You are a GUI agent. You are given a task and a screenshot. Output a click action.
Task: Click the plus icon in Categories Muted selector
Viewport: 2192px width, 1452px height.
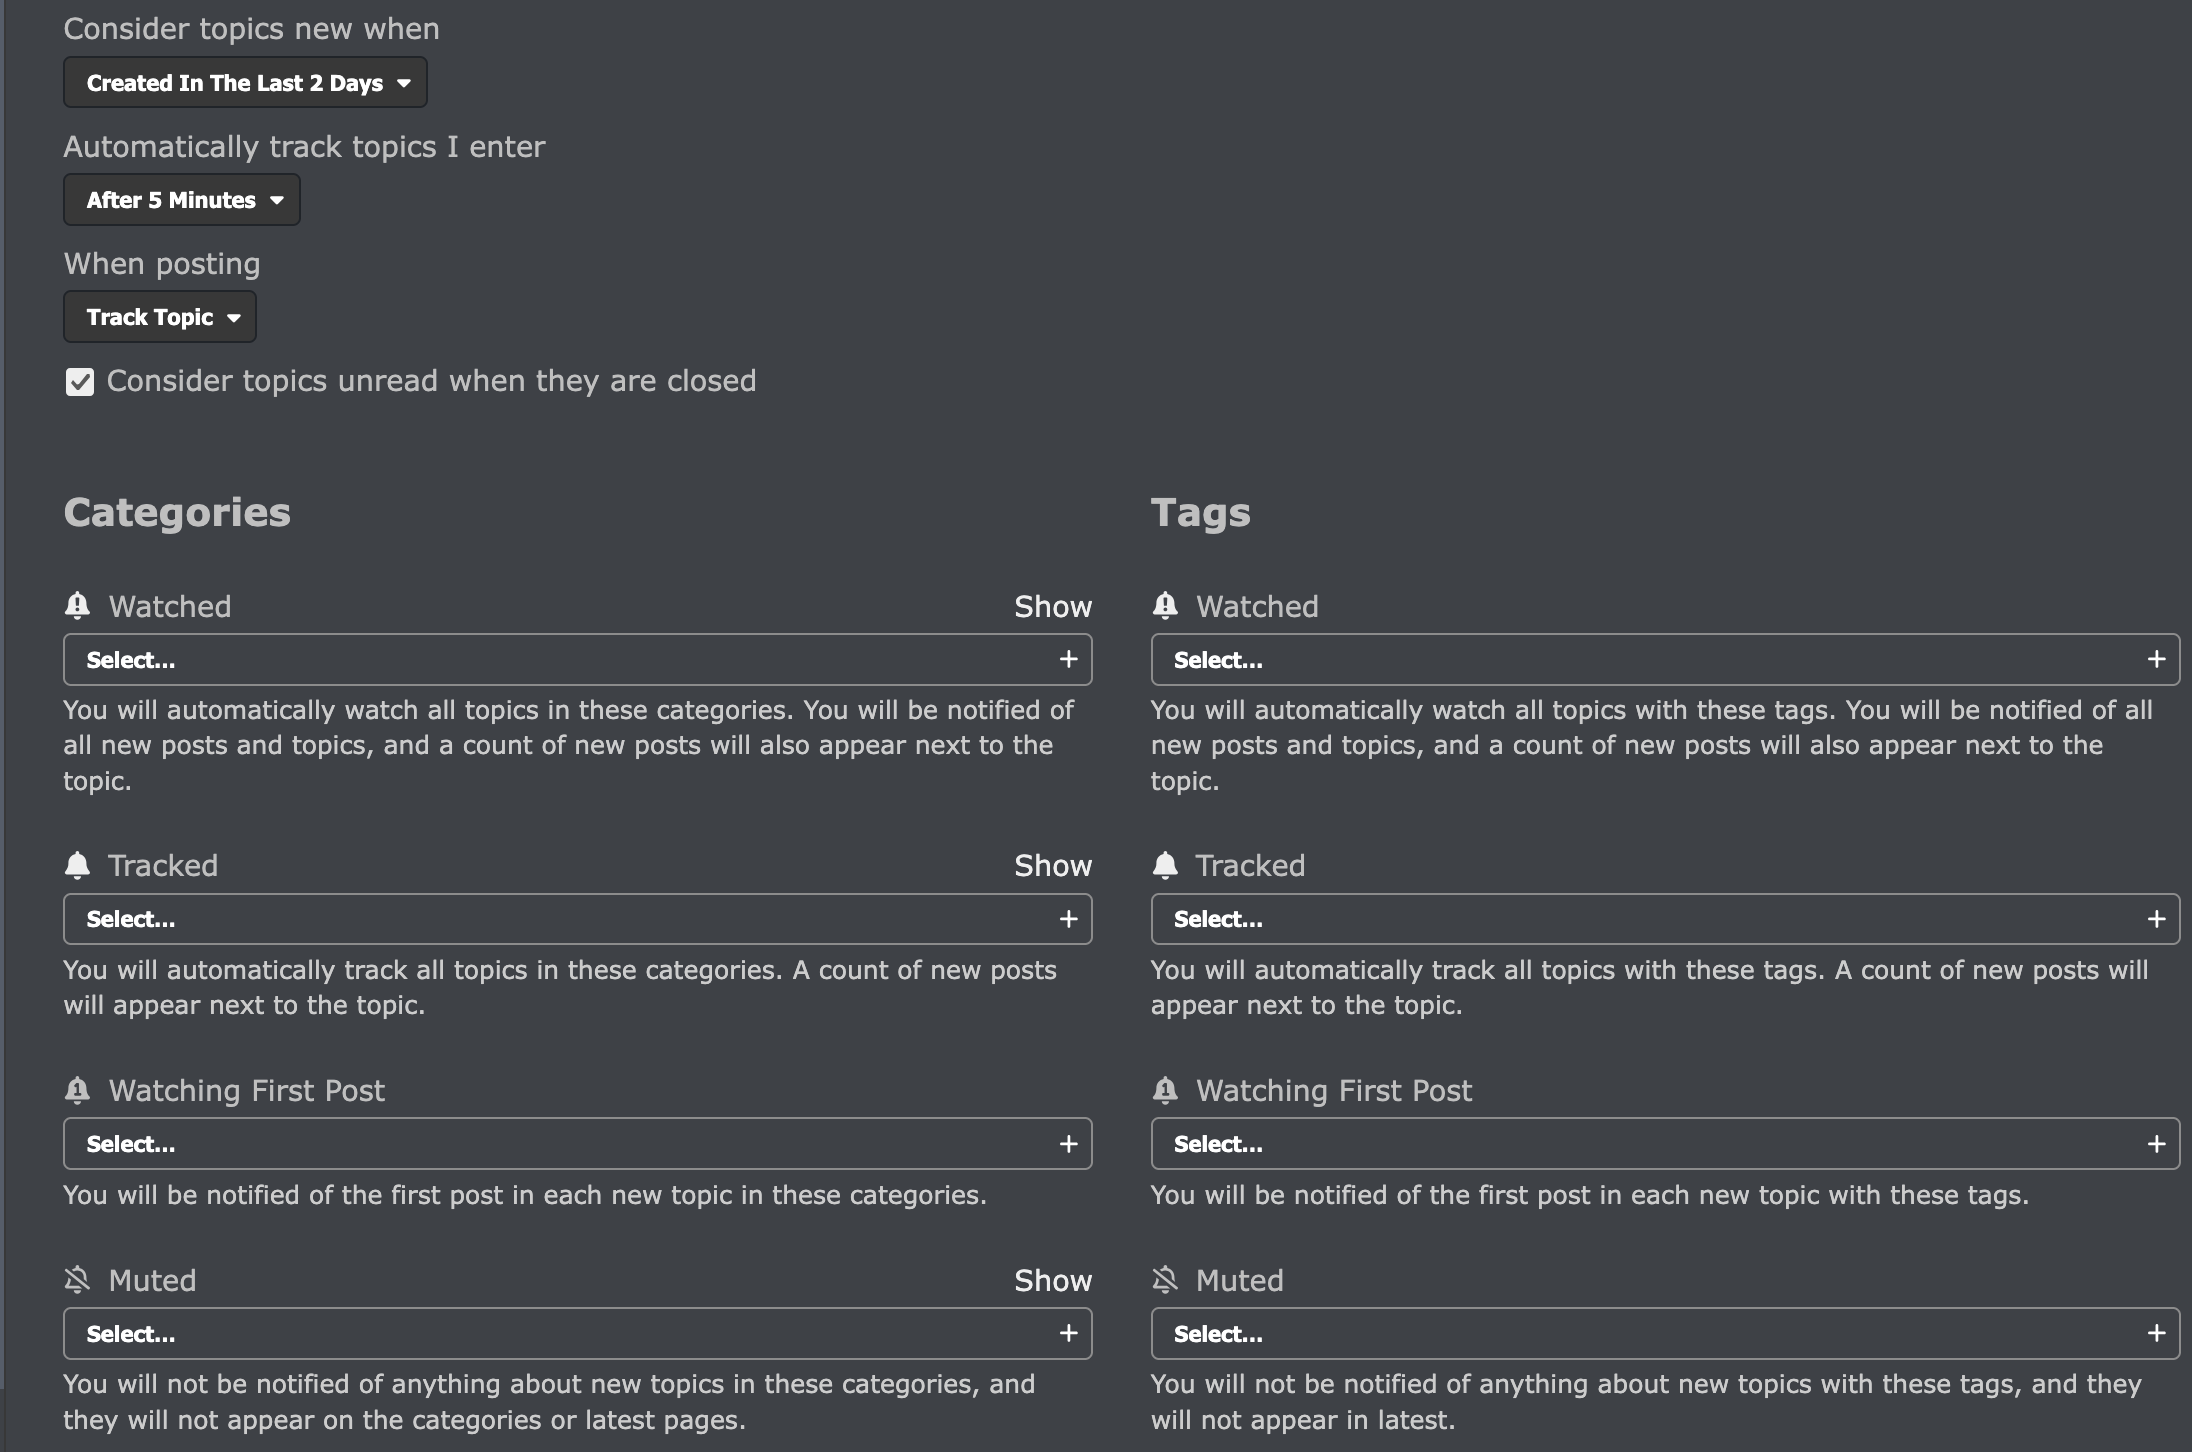(x=1068, y=1333)
